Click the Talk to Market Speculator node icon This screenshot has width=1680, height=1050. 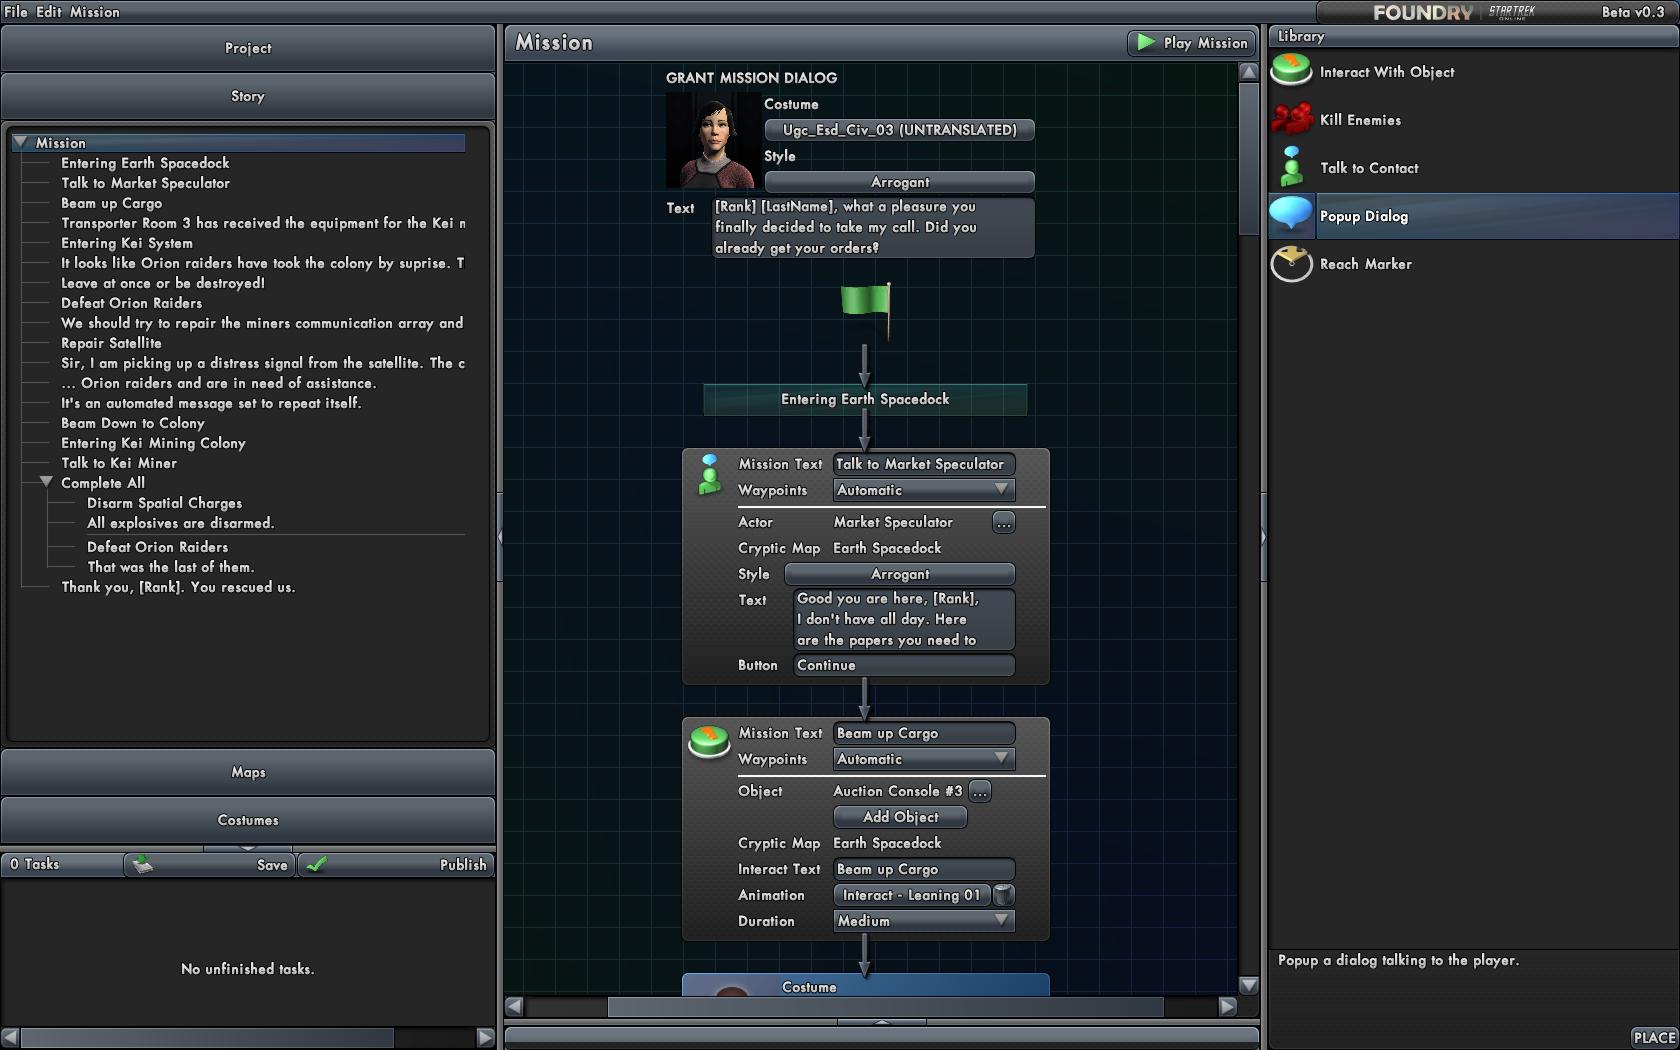pos(709,475)
